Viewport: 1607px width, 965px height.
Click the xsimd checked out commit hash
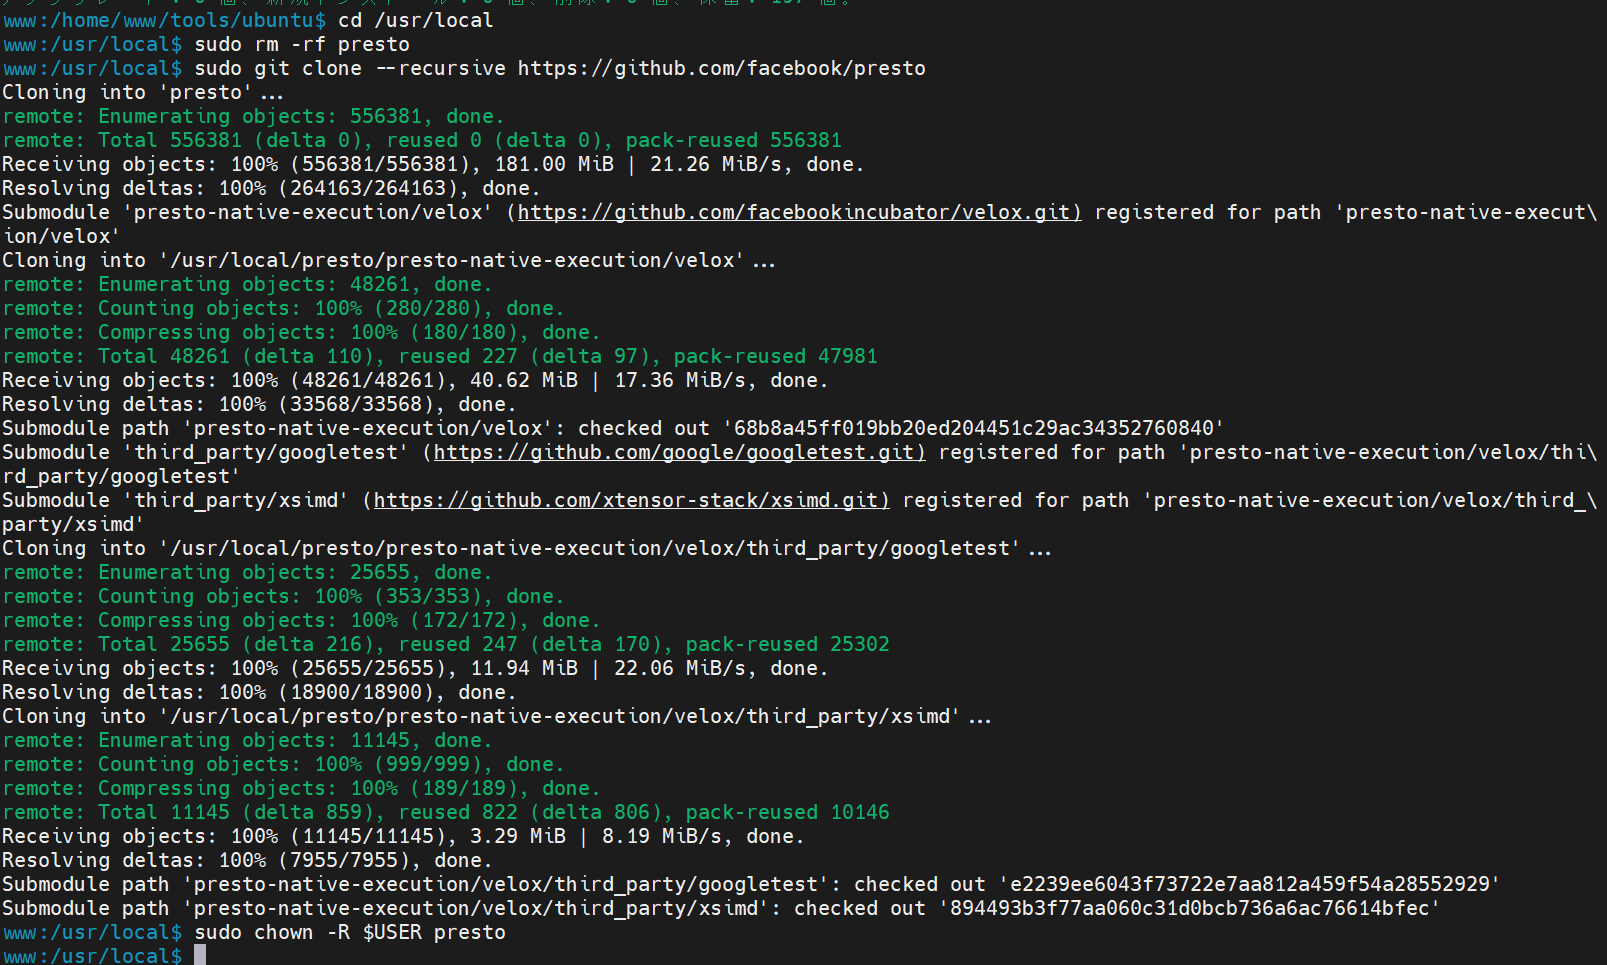click(1190, 908)
